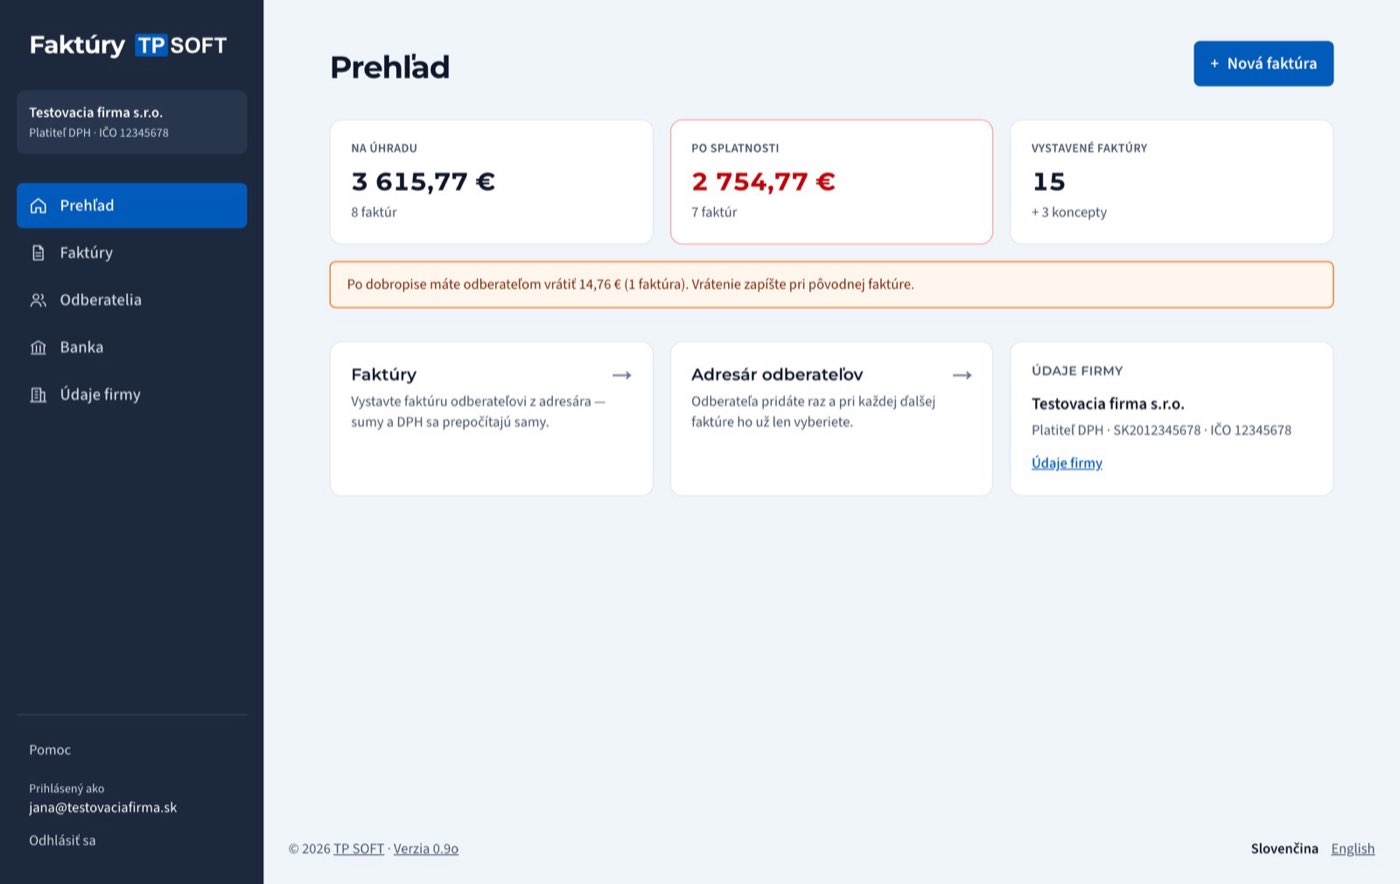Viewport: 1400px width, 884px height.
Task: Select the Slovenčina language option
Action: 1285,849
